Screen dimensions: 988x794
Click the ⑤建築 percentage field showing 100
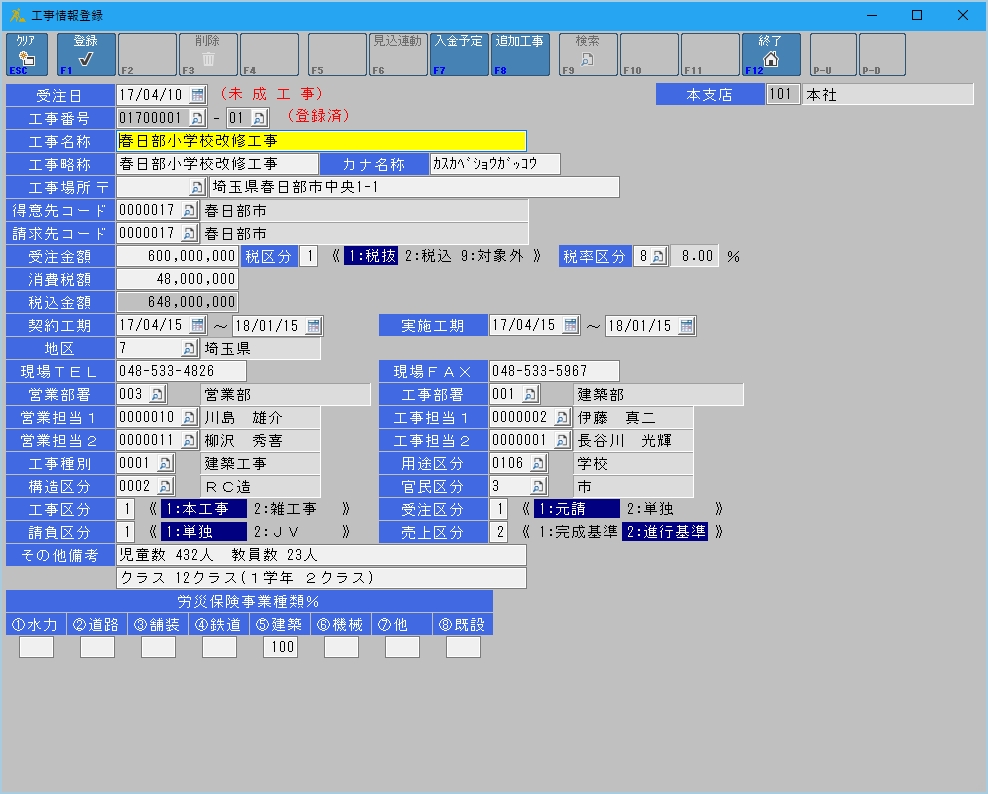(x=280, y=647)
